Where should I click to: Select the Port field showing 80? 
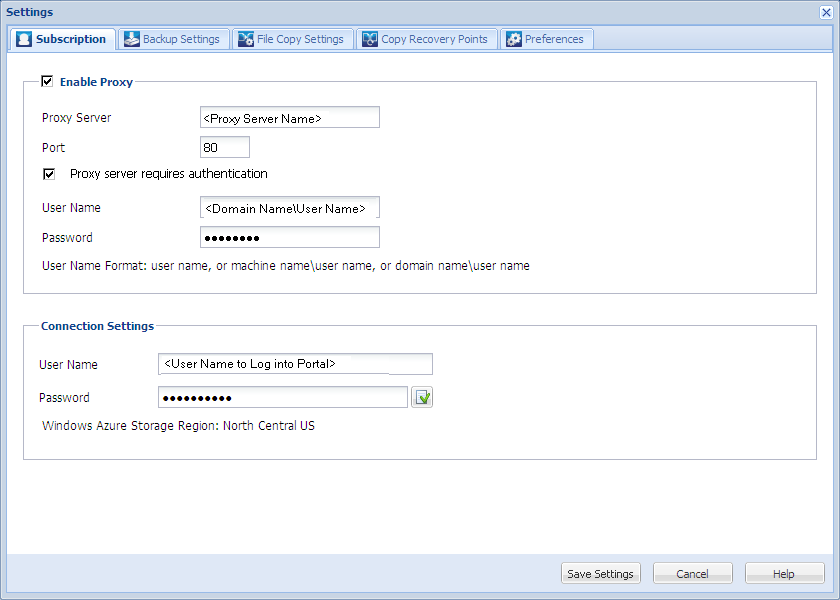coord(224,146)
